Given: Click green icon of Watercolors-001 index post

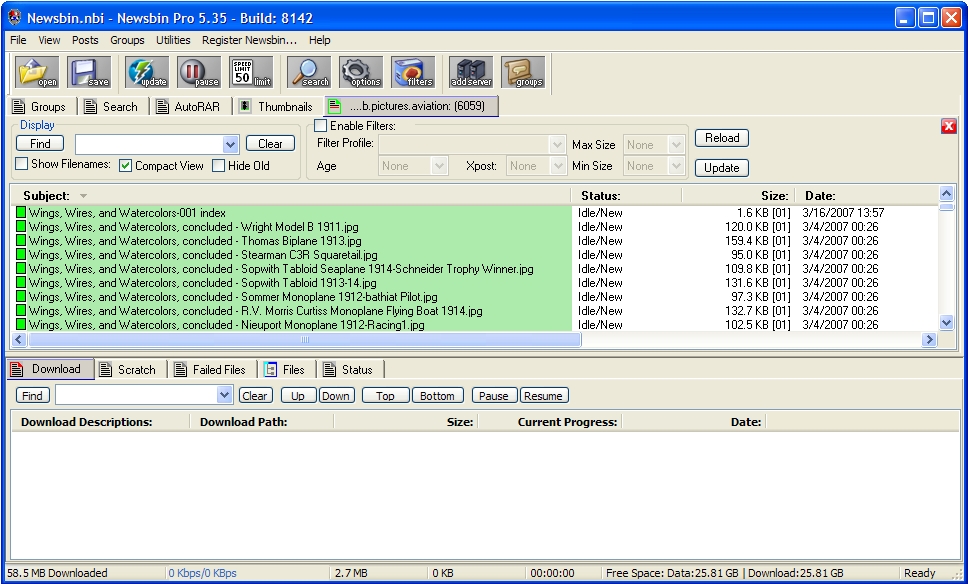Looking at the screenshot, I should coord(21,212).
